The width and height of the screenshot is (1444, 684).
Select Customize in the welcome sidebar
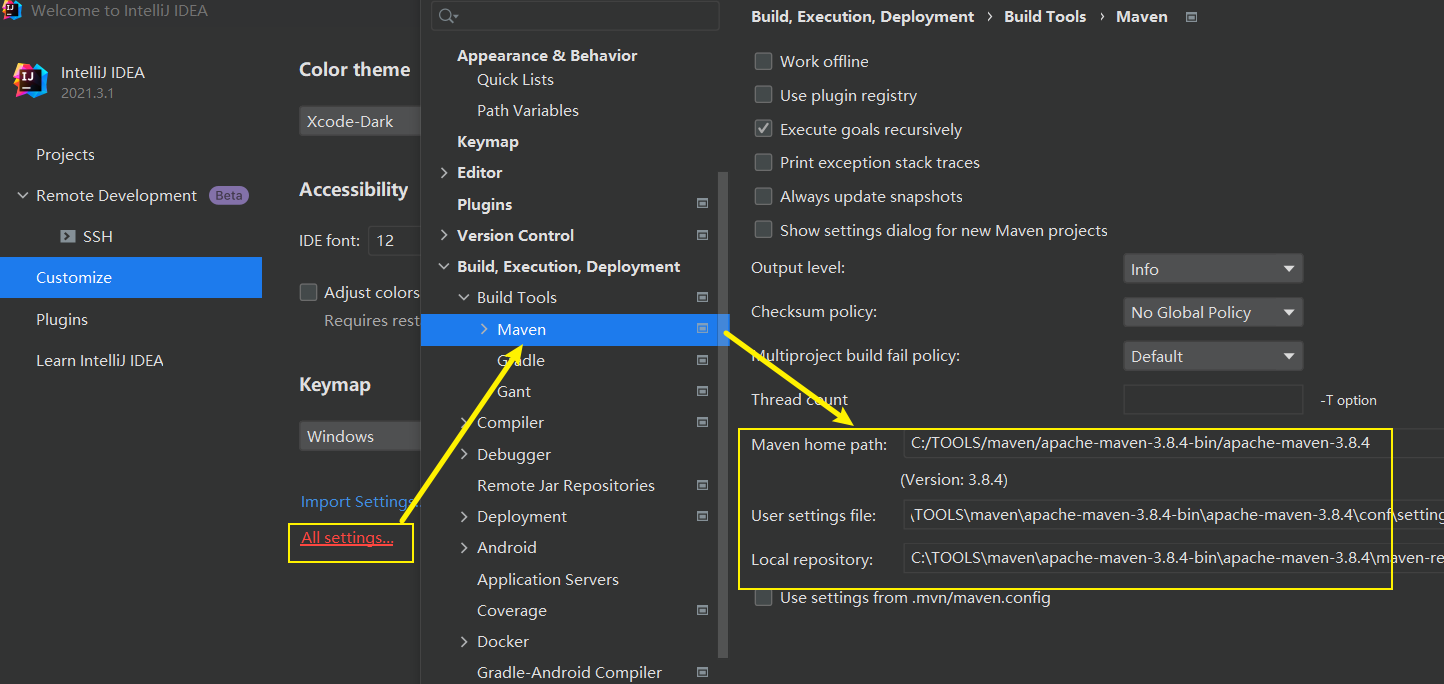pos(131,277)
